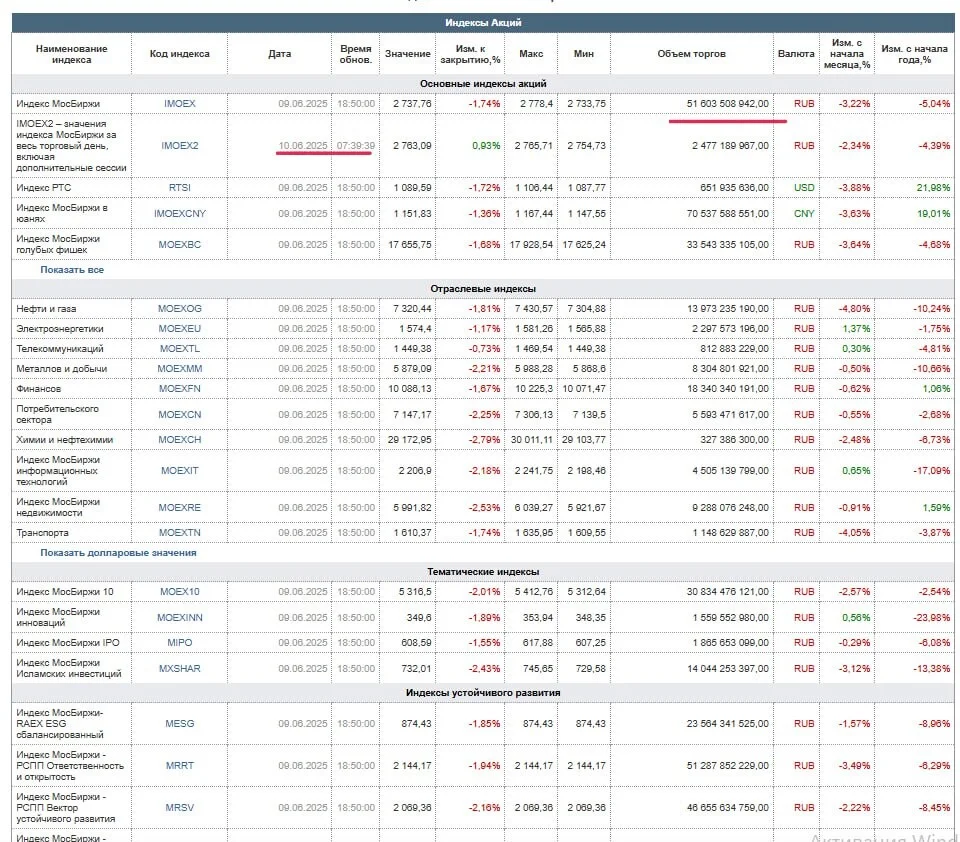Open the MOEXRE real estate link
The width and height of the screenshot is (960, 842).
[x=179, y=508]
